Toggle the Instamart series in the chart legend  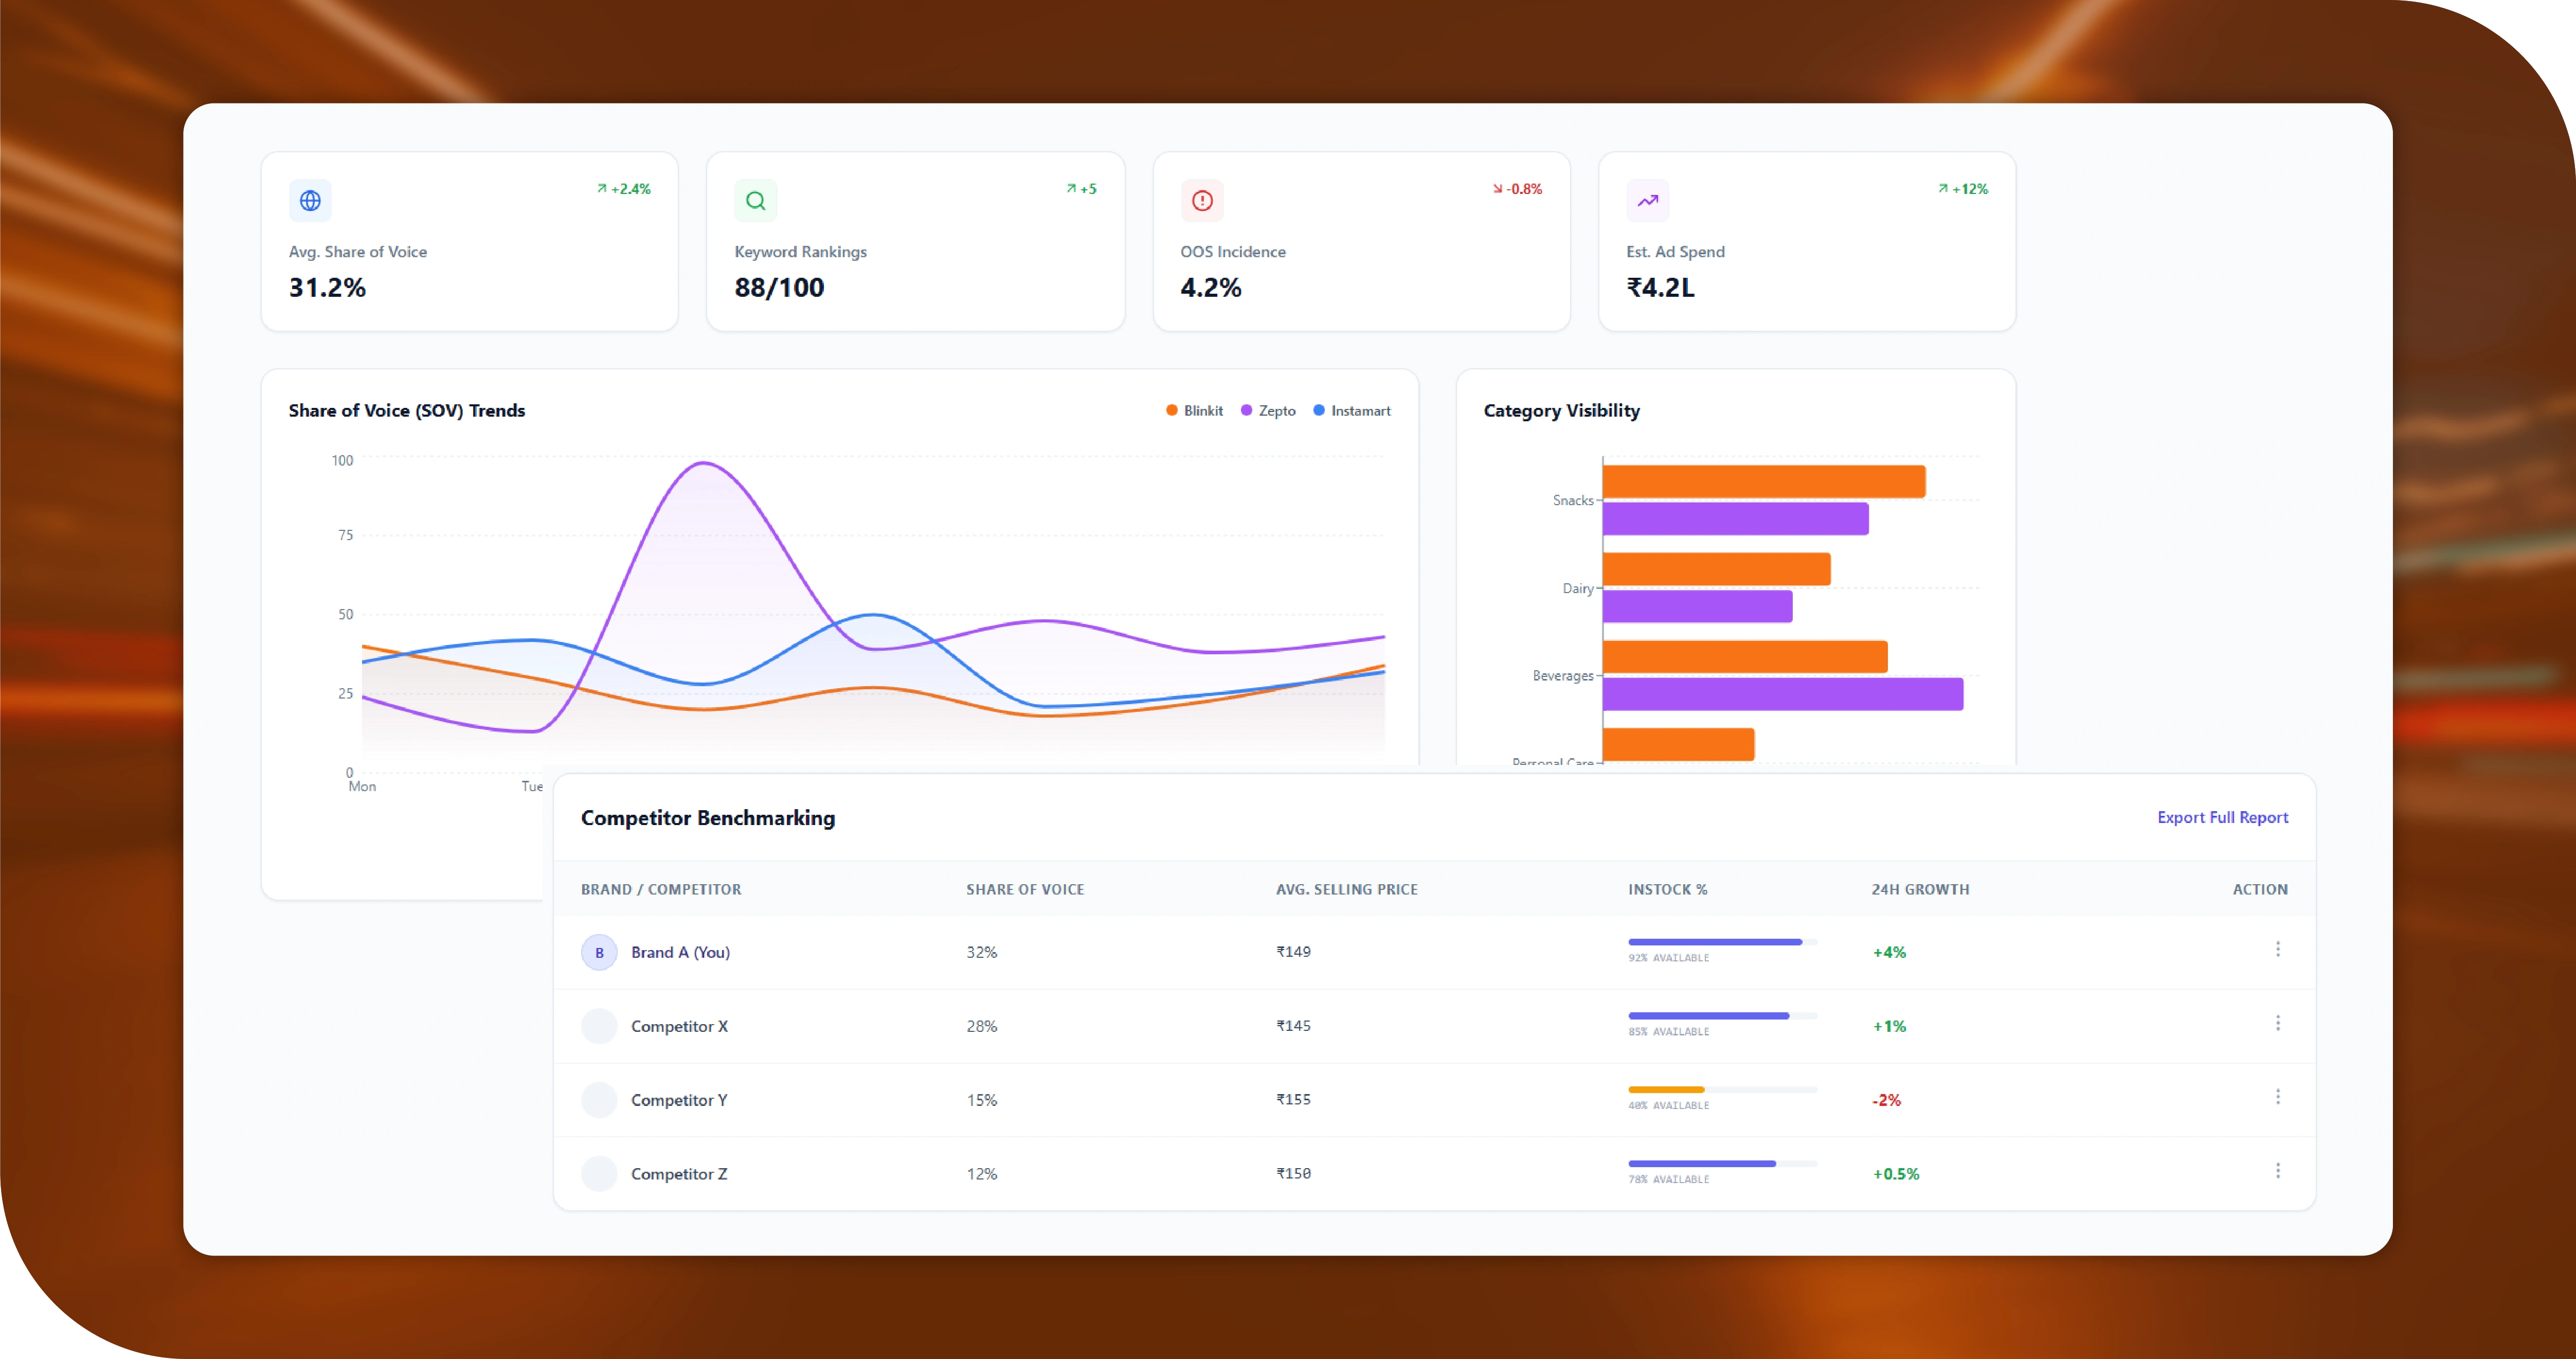click(x=1351, y=411)
